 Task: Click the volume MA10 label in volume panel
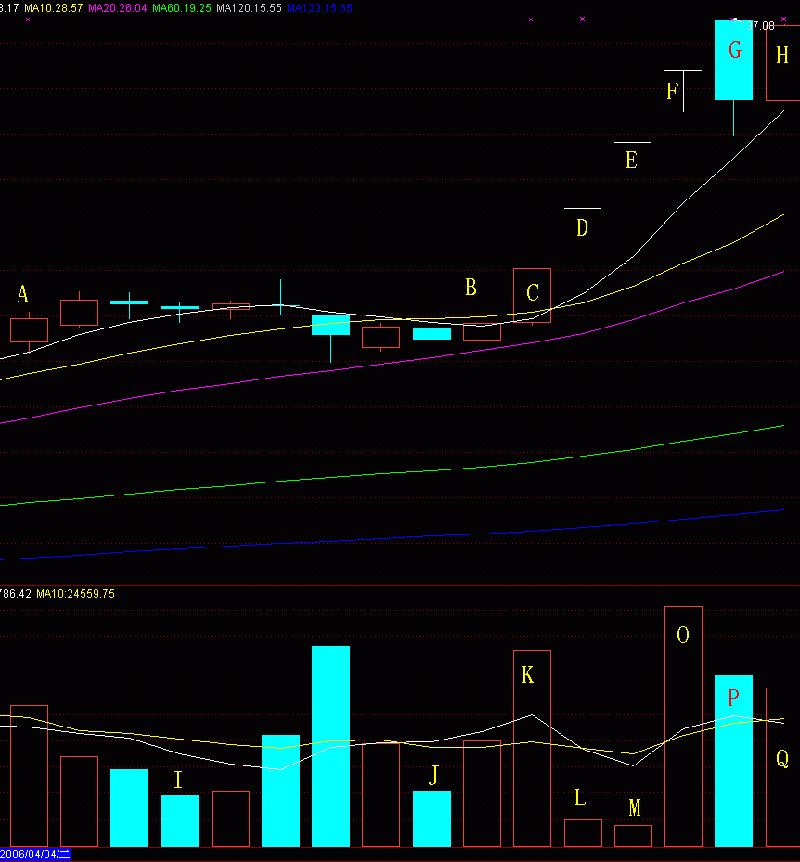point(75,593)
